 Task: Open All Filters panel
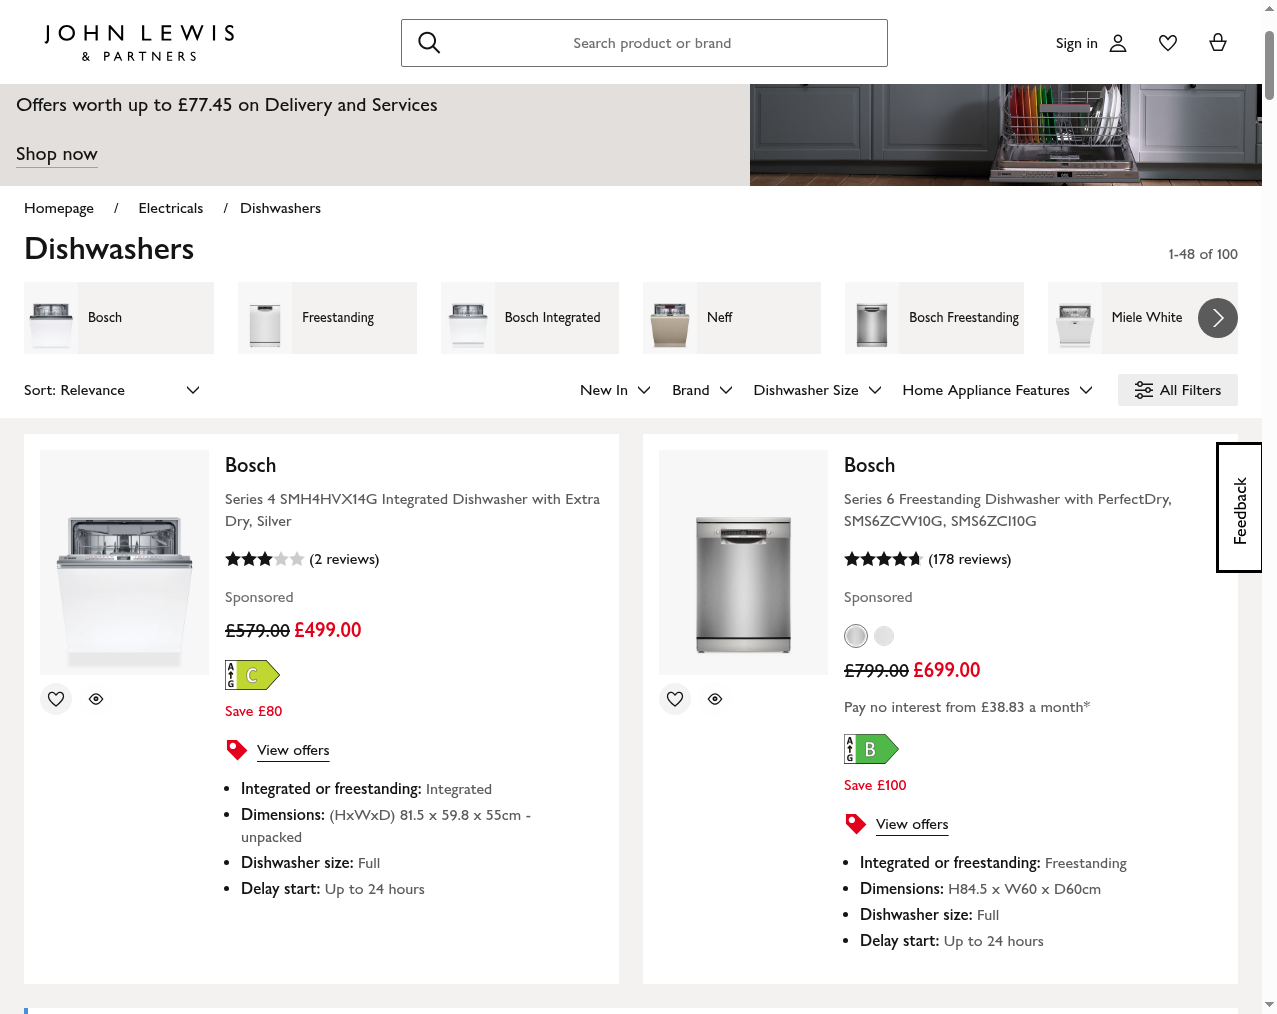[1178, 390]
